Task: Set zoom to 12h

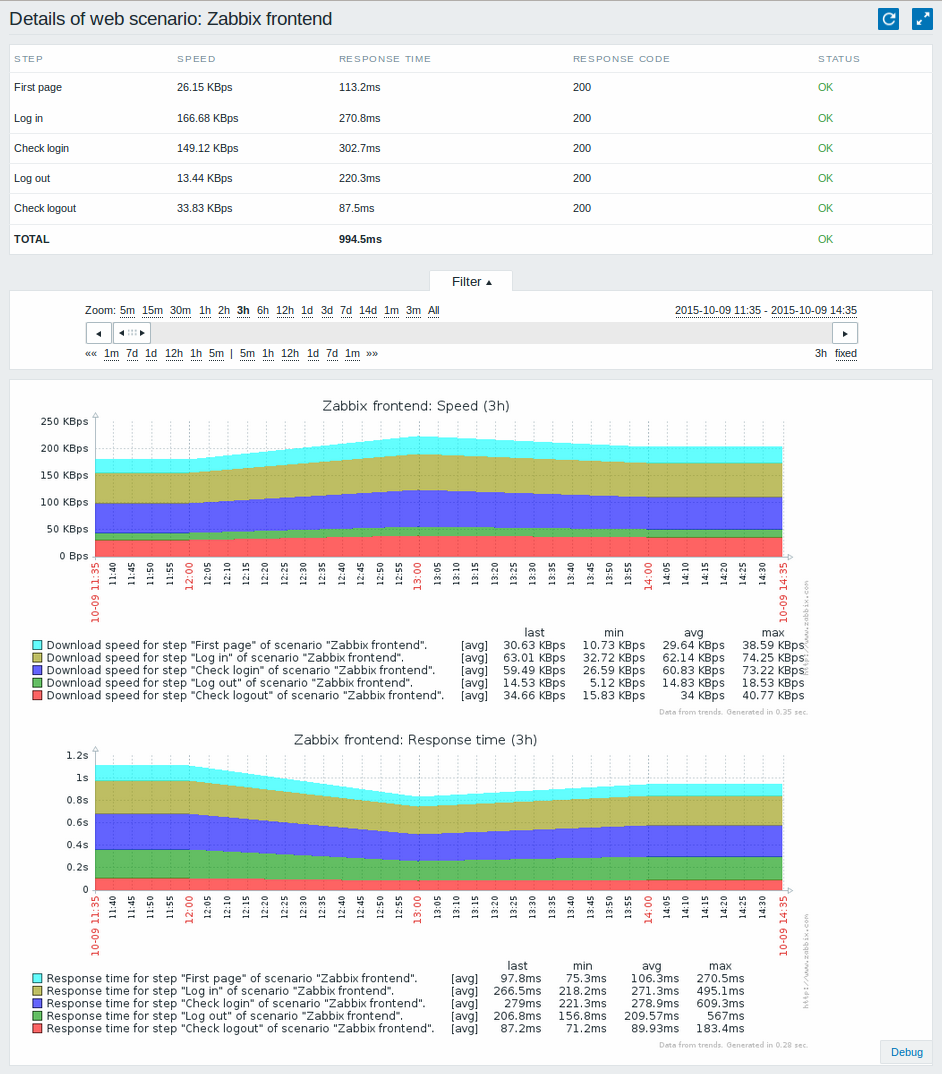Action: pyautogui.click(x=285, y=310)
